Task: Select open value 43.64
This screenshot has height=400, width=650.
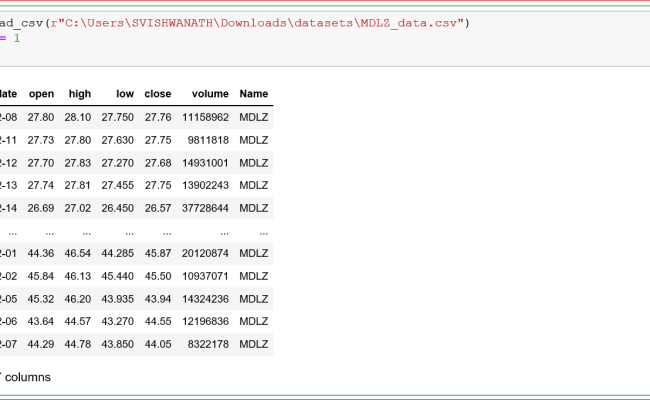Action: 41,321
